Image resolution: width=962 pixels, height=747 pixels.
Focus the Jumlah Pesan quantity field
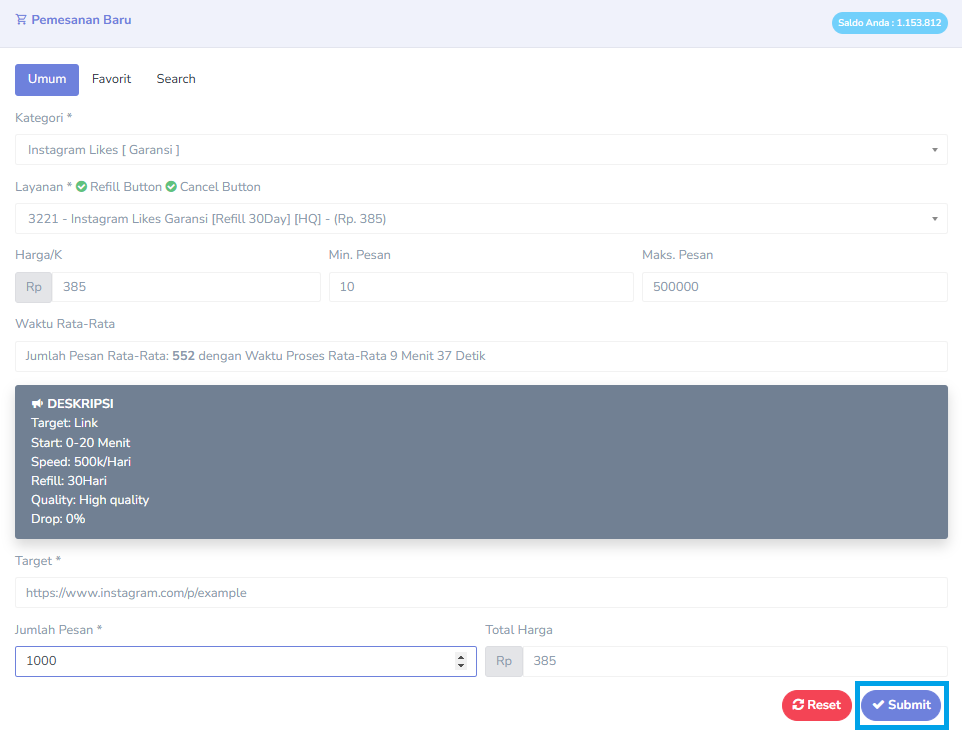pos(245,661)
